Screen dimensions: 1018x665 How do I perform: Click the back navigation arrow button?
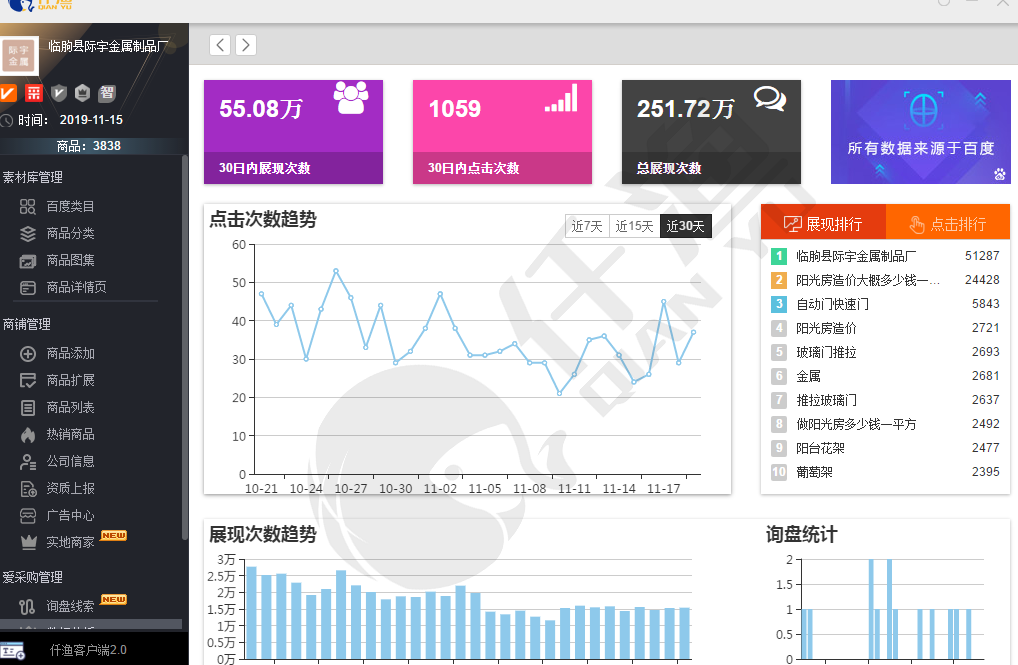click(220, 45)
